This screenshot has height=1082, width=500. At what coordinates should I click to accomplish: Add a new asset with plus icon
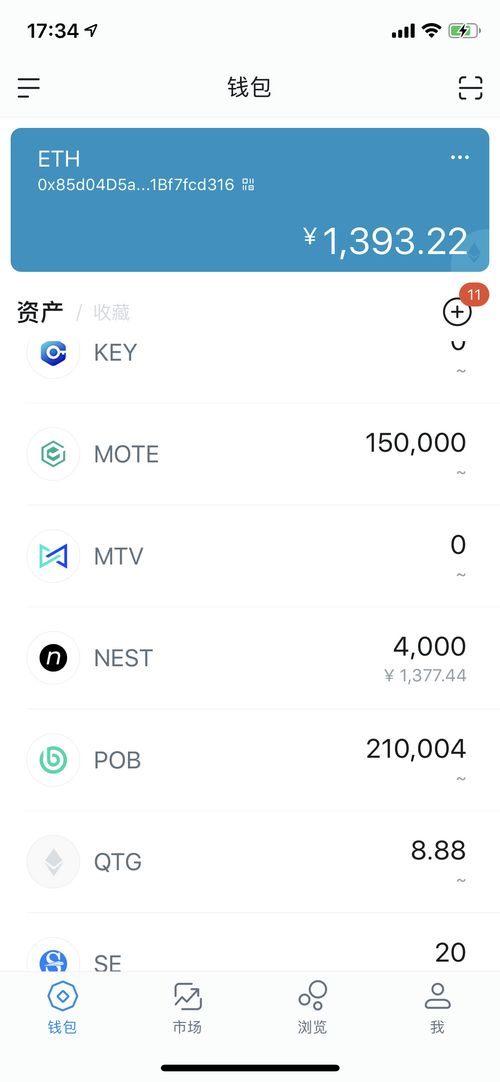coord(457,312)
